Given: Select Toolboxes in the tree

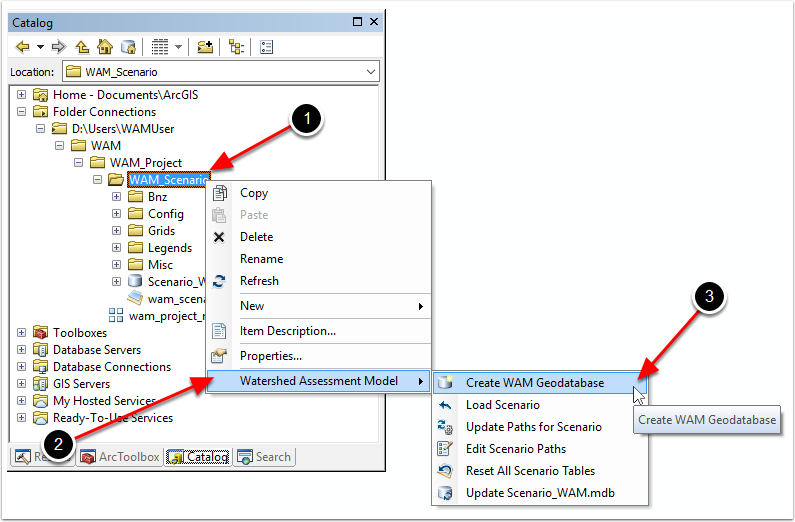Looking at the screenshot, I should [80, 333].
